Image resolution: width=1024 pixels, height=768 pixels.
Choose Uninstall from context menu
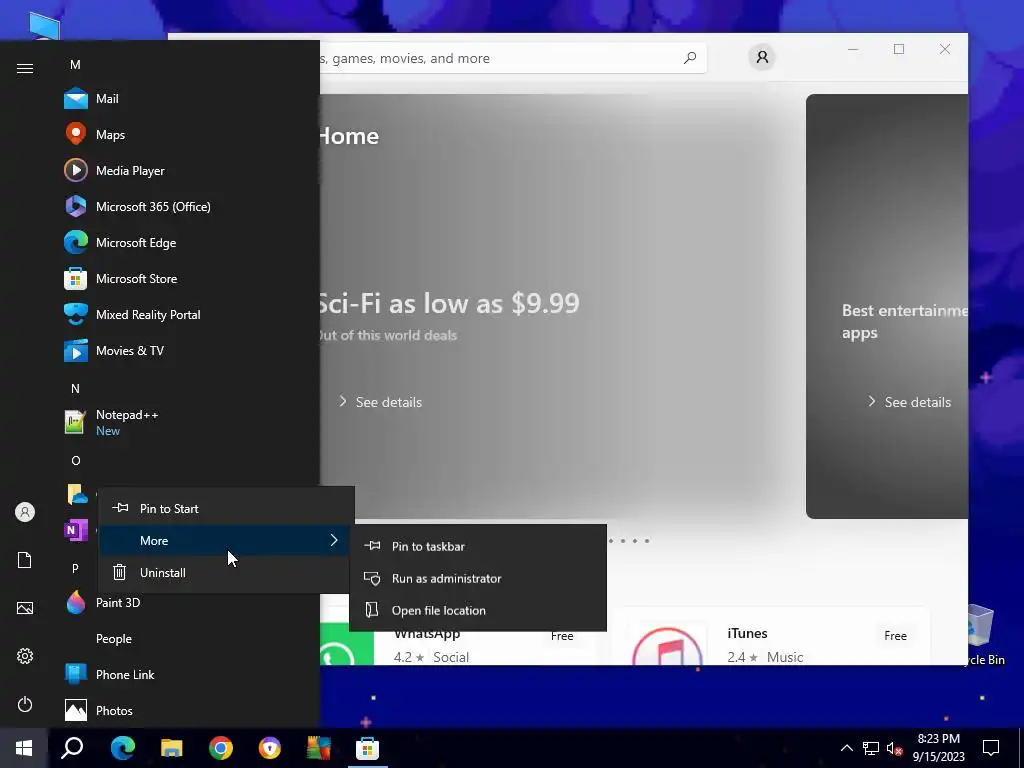pos(226,573)
